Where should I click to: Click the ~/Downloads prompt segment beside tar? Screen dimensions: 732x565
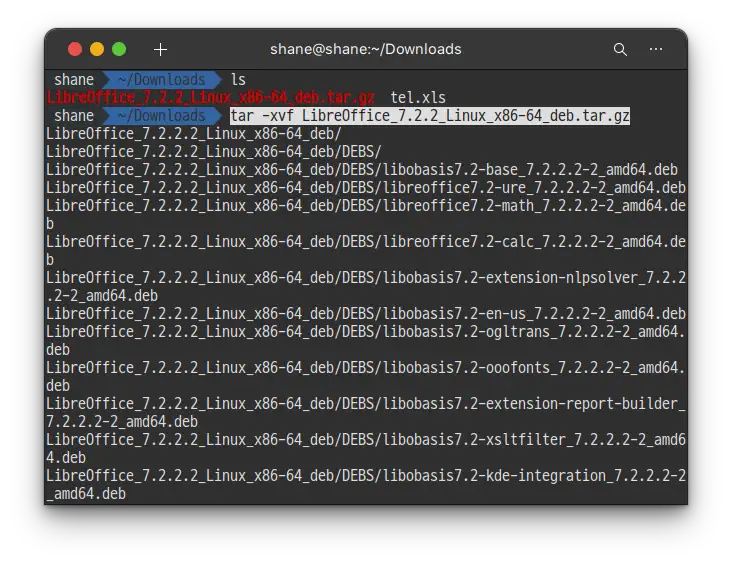pyautogui.click(x=161, y=116)
